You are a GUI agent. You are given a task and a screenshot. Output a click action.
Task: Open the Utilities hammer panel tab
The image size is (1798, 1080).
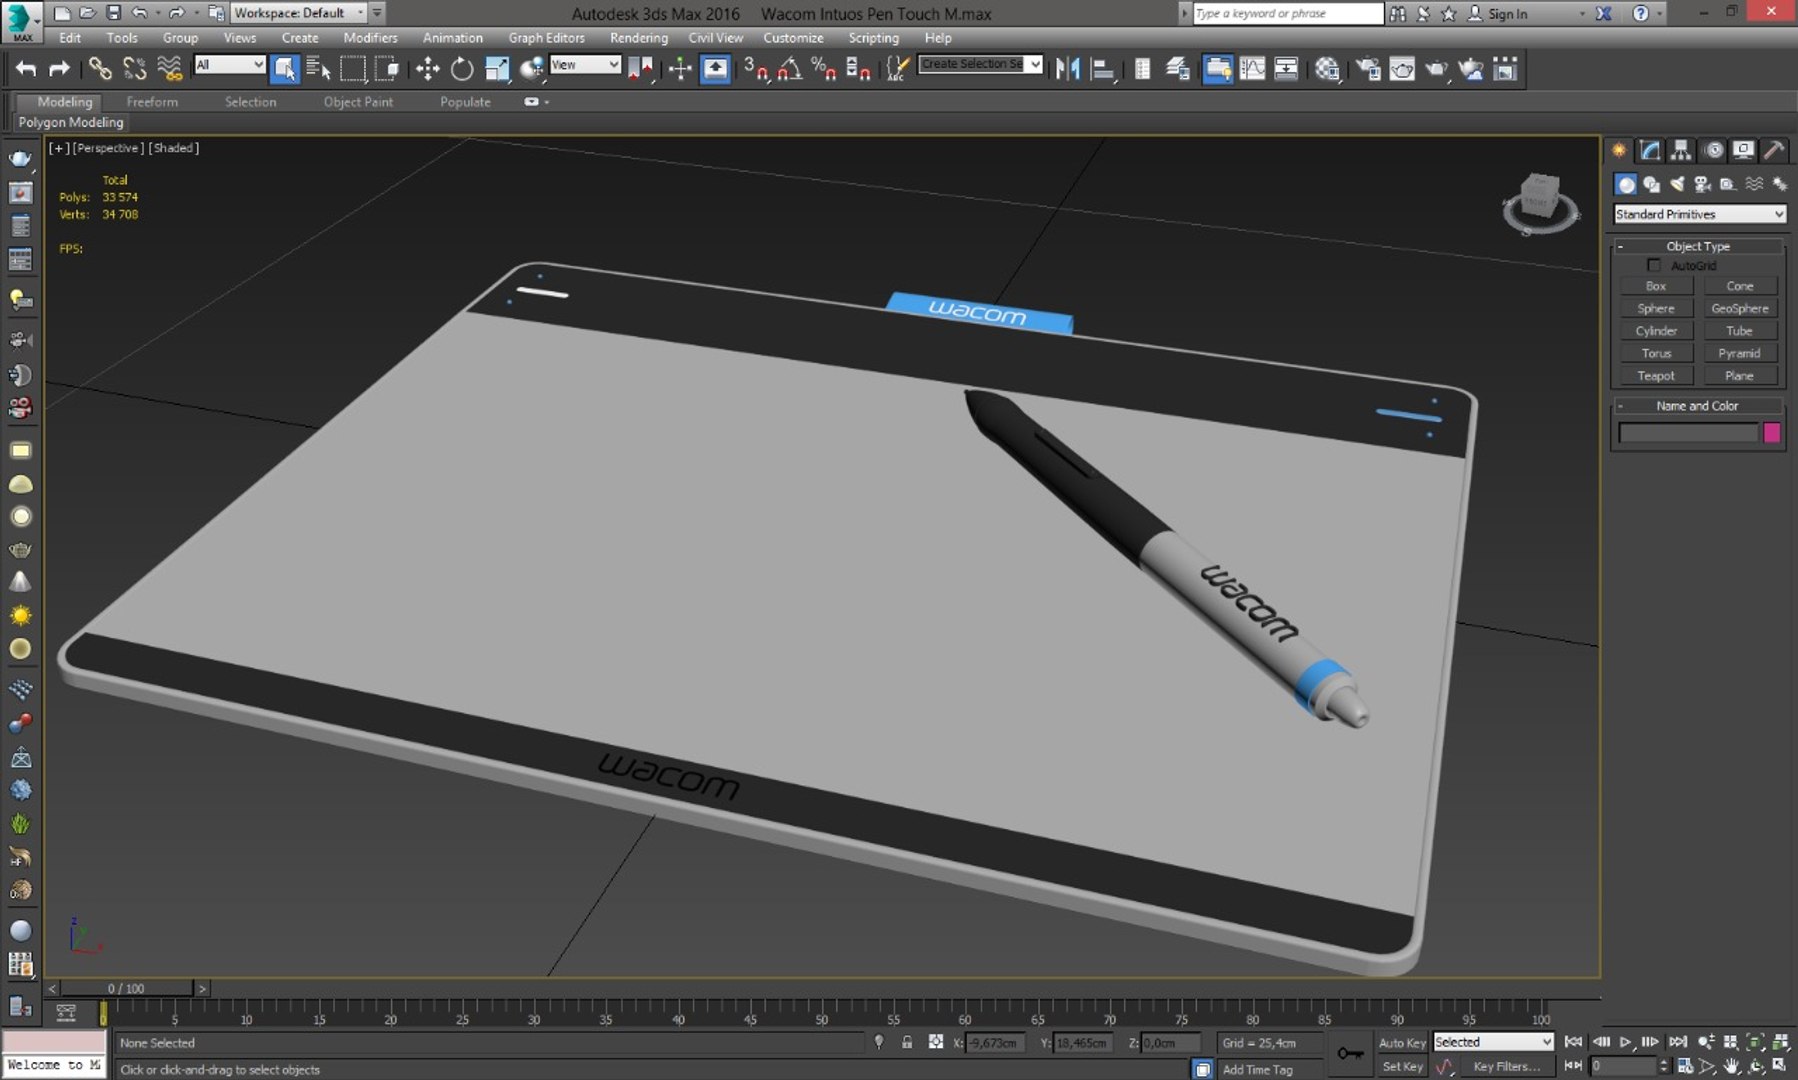pos(1774,150)
